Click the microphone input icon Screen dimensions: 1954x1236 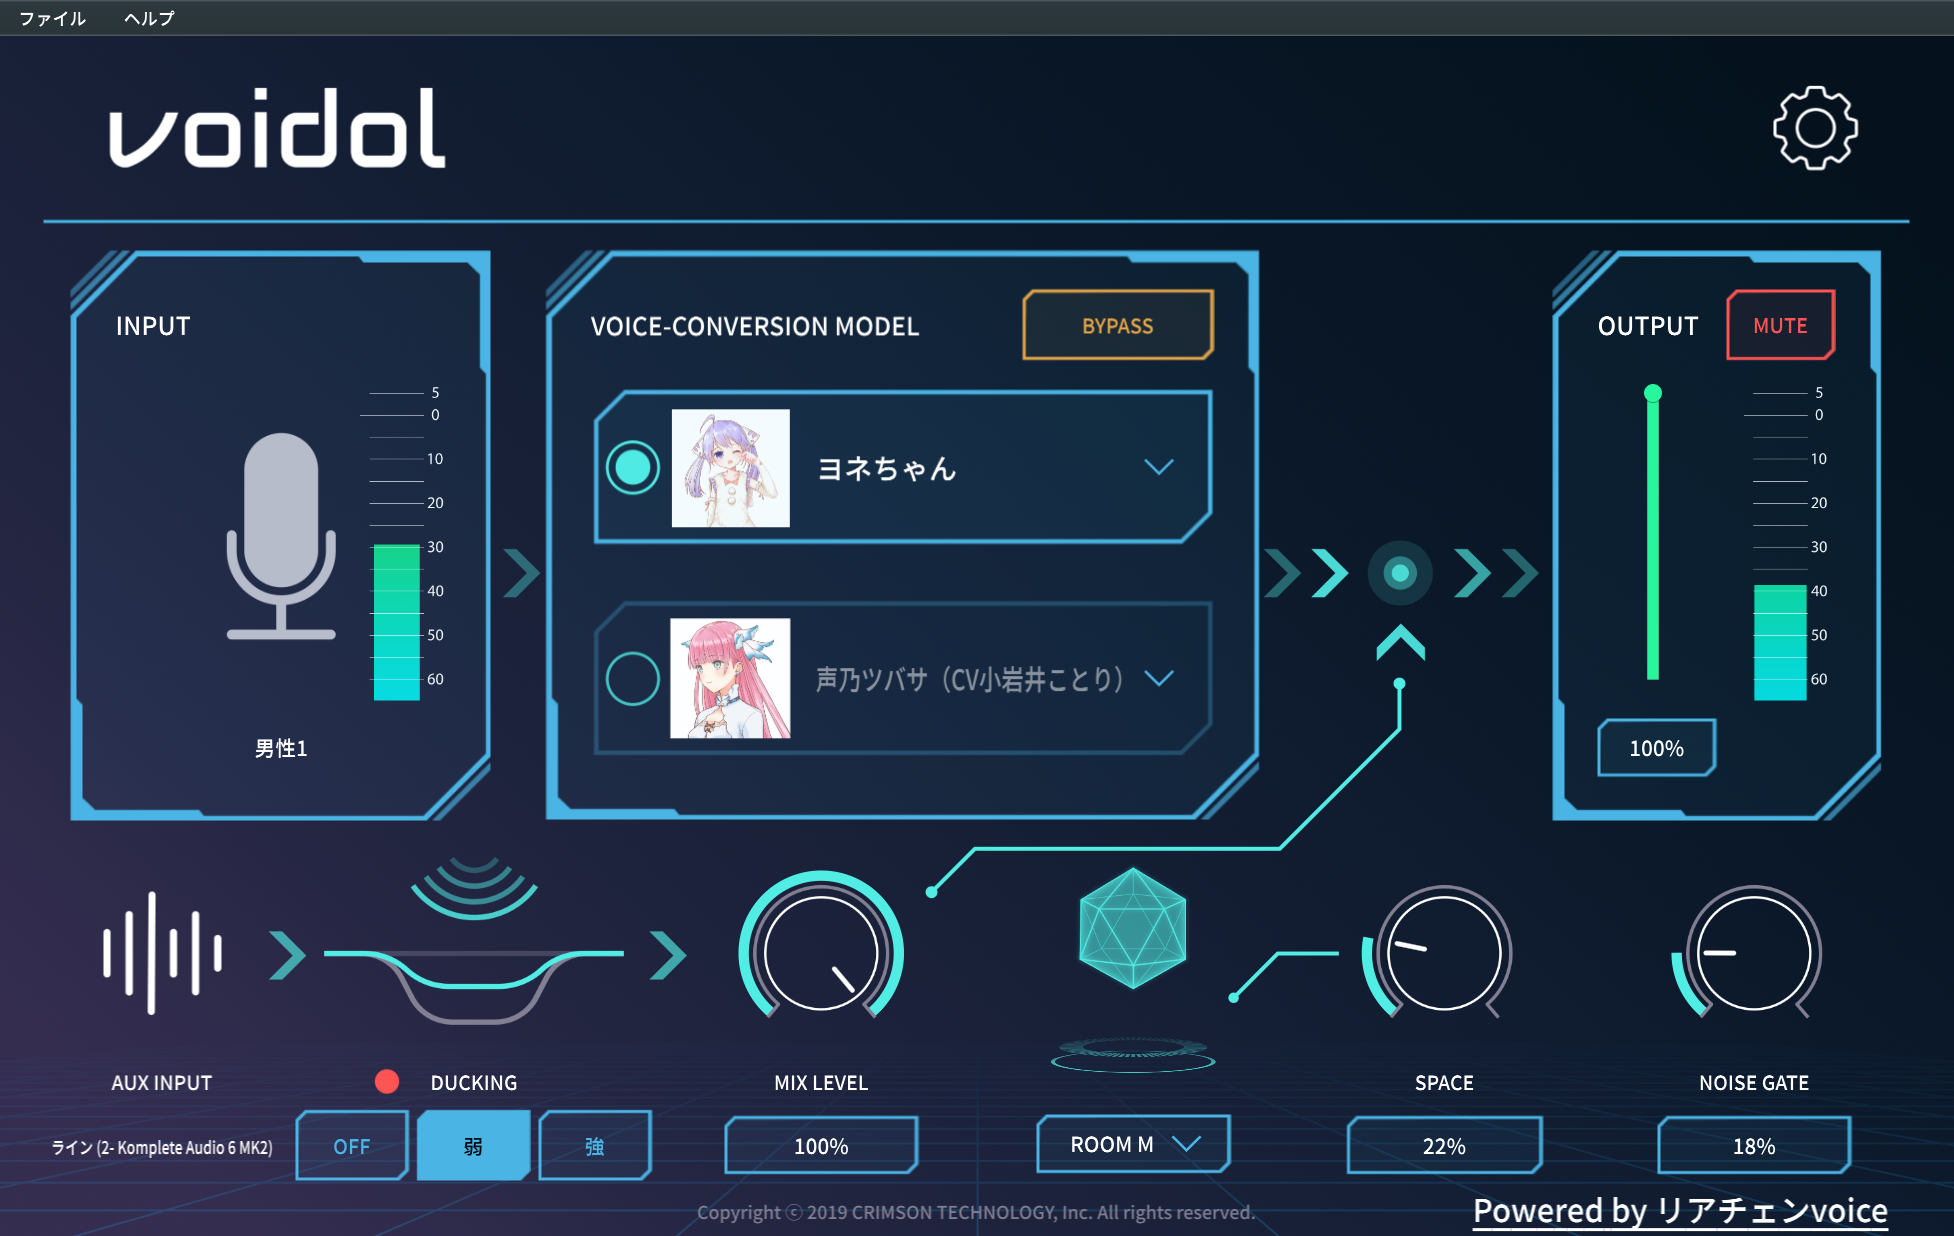[x=281, y=536]
